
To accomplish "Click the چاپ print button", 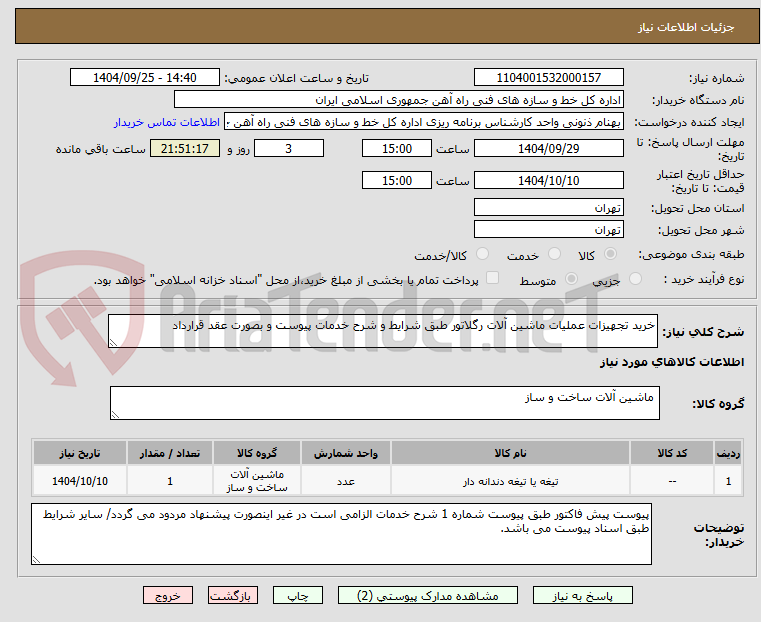I will (298, 595).
